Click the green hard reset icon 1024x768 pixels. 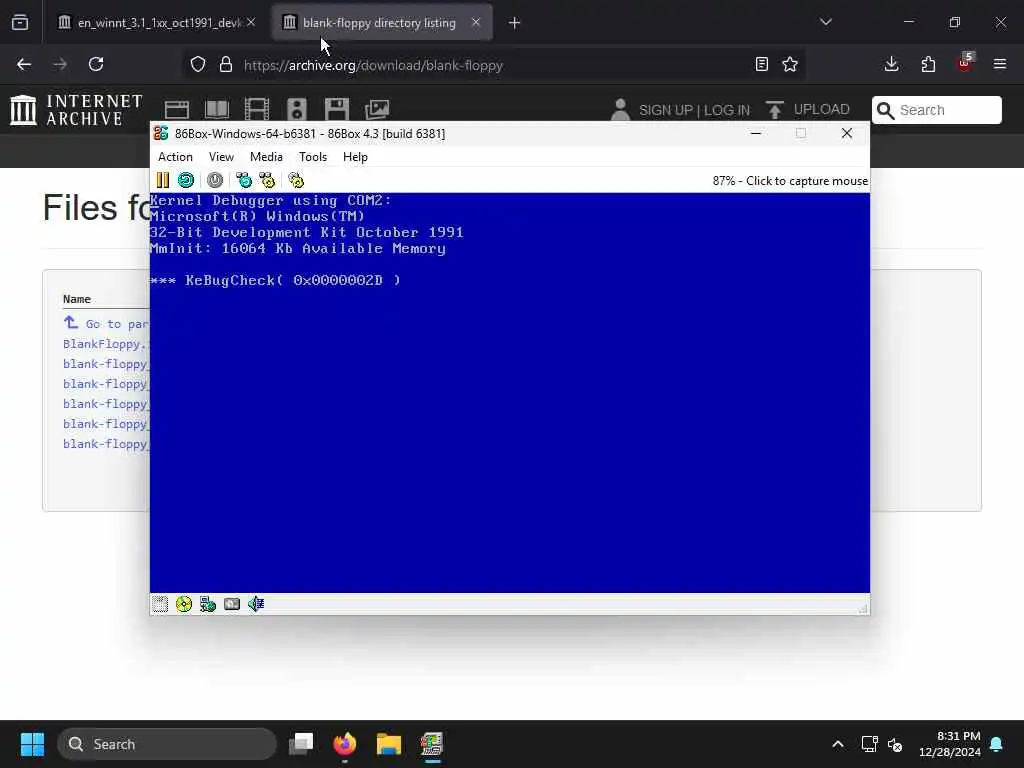coord(186,180)
